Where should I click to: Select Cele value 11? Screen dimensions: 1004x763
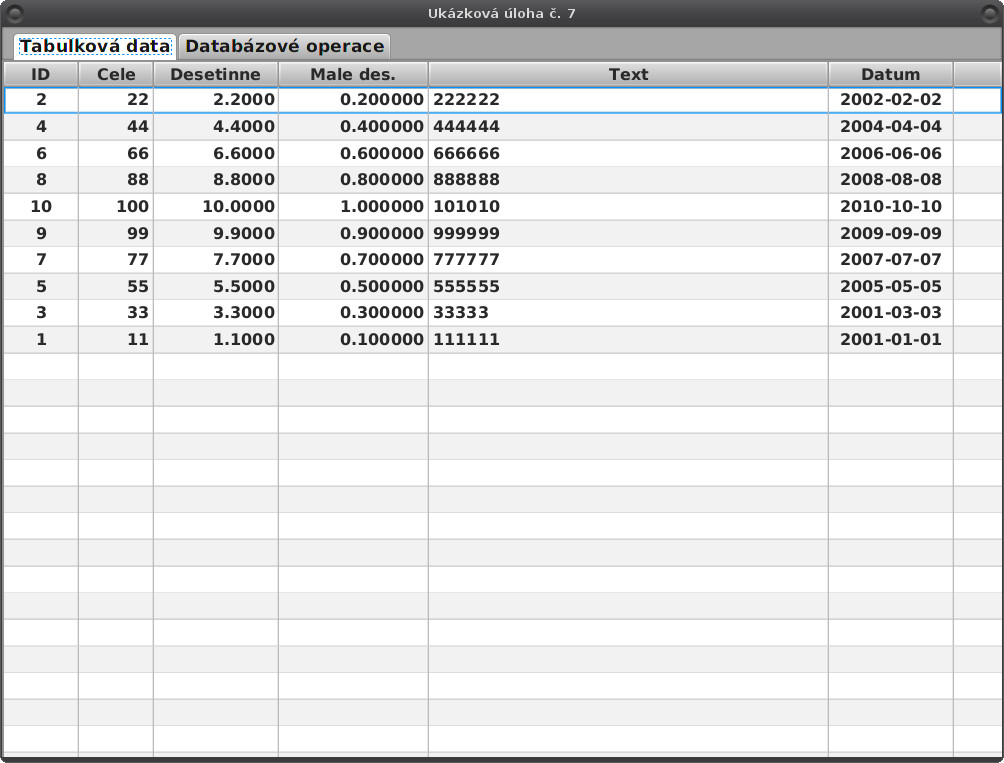point(116,340)
